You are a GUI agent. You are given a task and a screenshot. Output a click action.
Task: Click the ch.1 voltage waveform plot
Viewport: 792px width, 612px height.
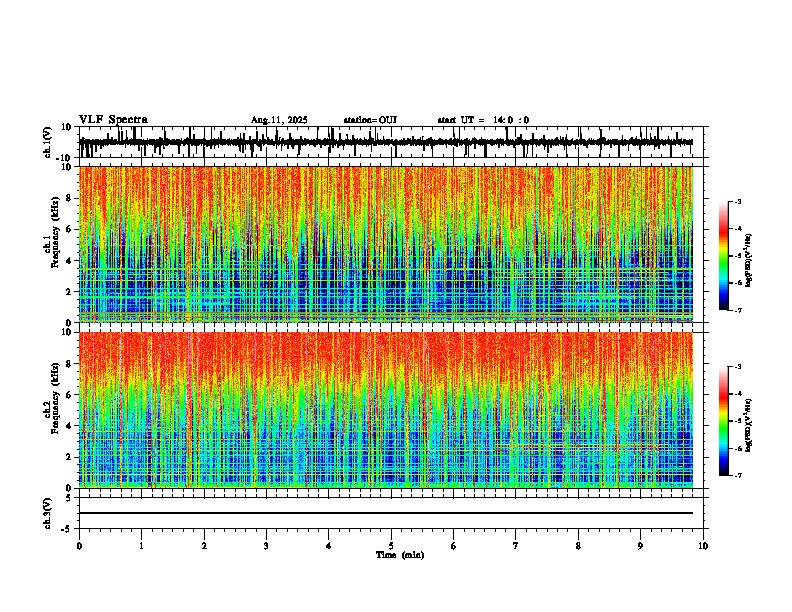(x=386, y=142)
